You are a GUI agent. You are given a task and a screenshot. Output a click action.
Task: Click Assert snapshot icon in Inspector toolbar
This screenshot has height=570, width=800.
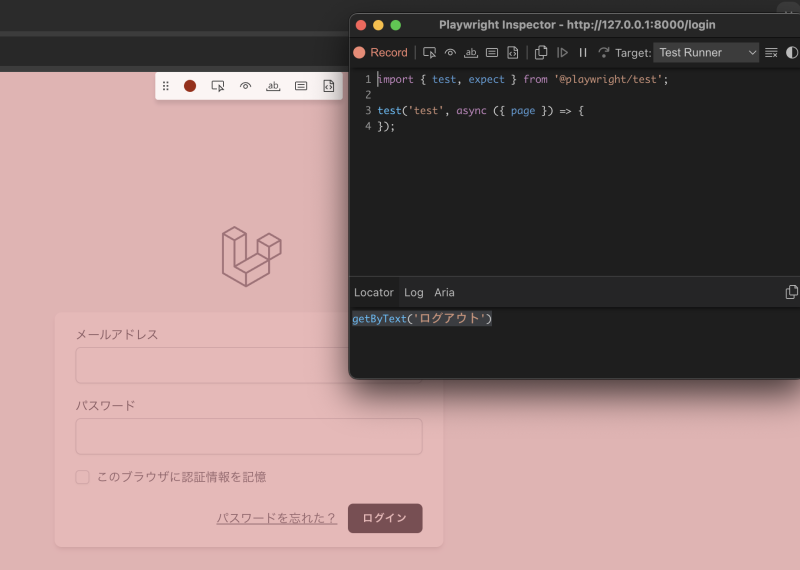[x=513, y=53]
